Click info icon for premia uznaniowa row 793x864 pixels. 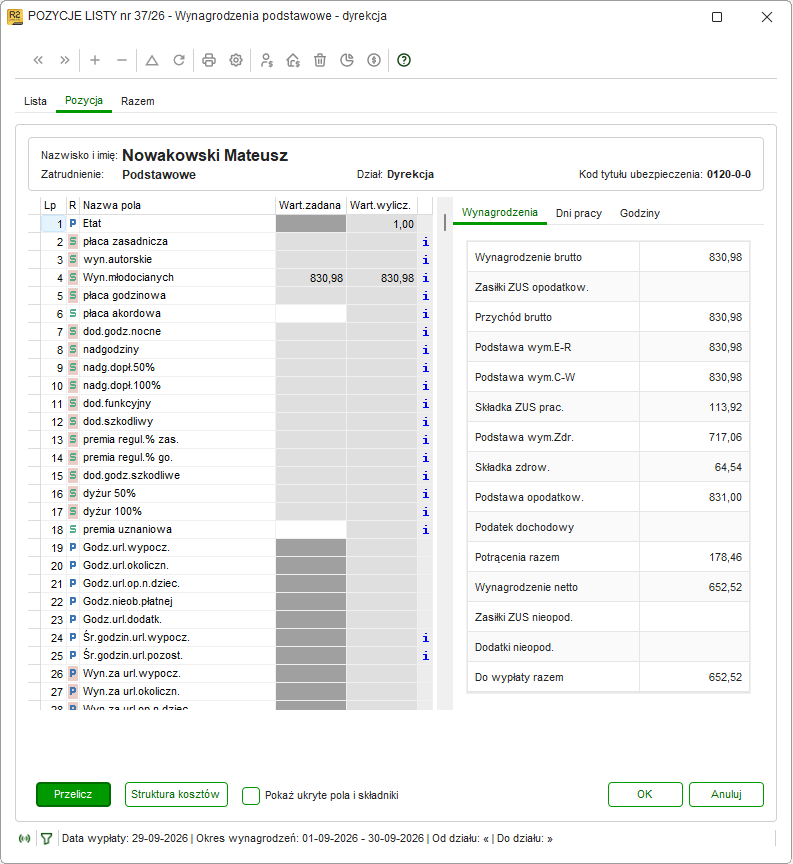pos(425,530)
